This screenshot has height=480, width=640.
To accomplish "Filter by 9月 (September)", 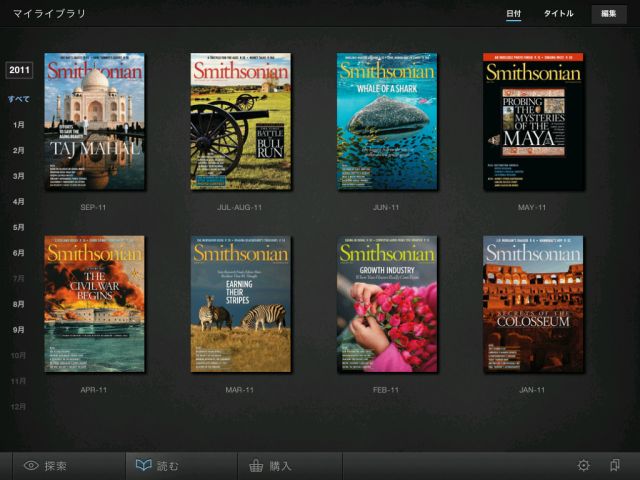I will click(18, 330).
